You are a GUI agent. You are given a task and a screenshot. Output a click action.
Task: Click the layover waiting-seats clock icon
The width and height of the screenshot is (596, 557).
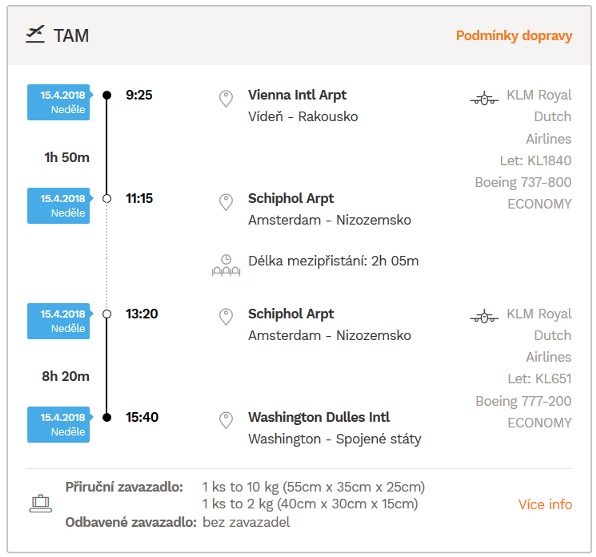click(x=226, y=265)
